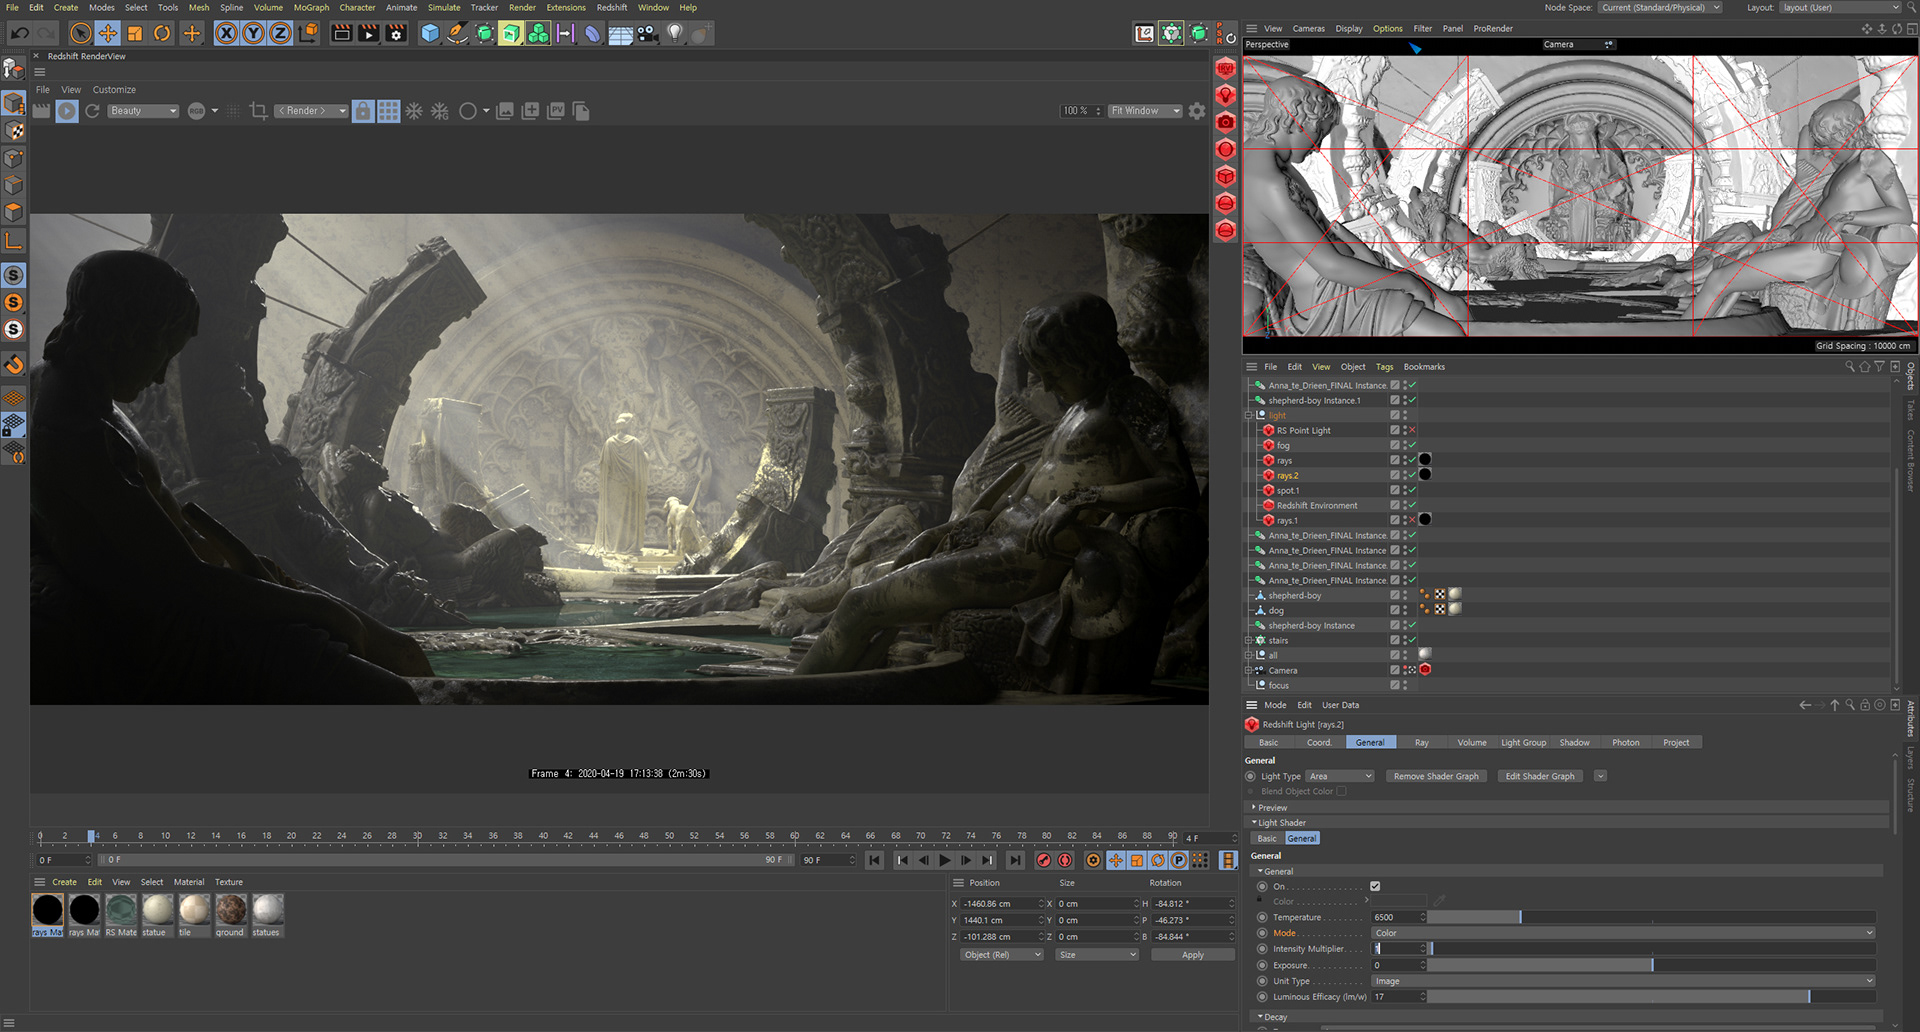Toggle X axis lock icon
The image size is (1920, 1032).
point(227,33)
